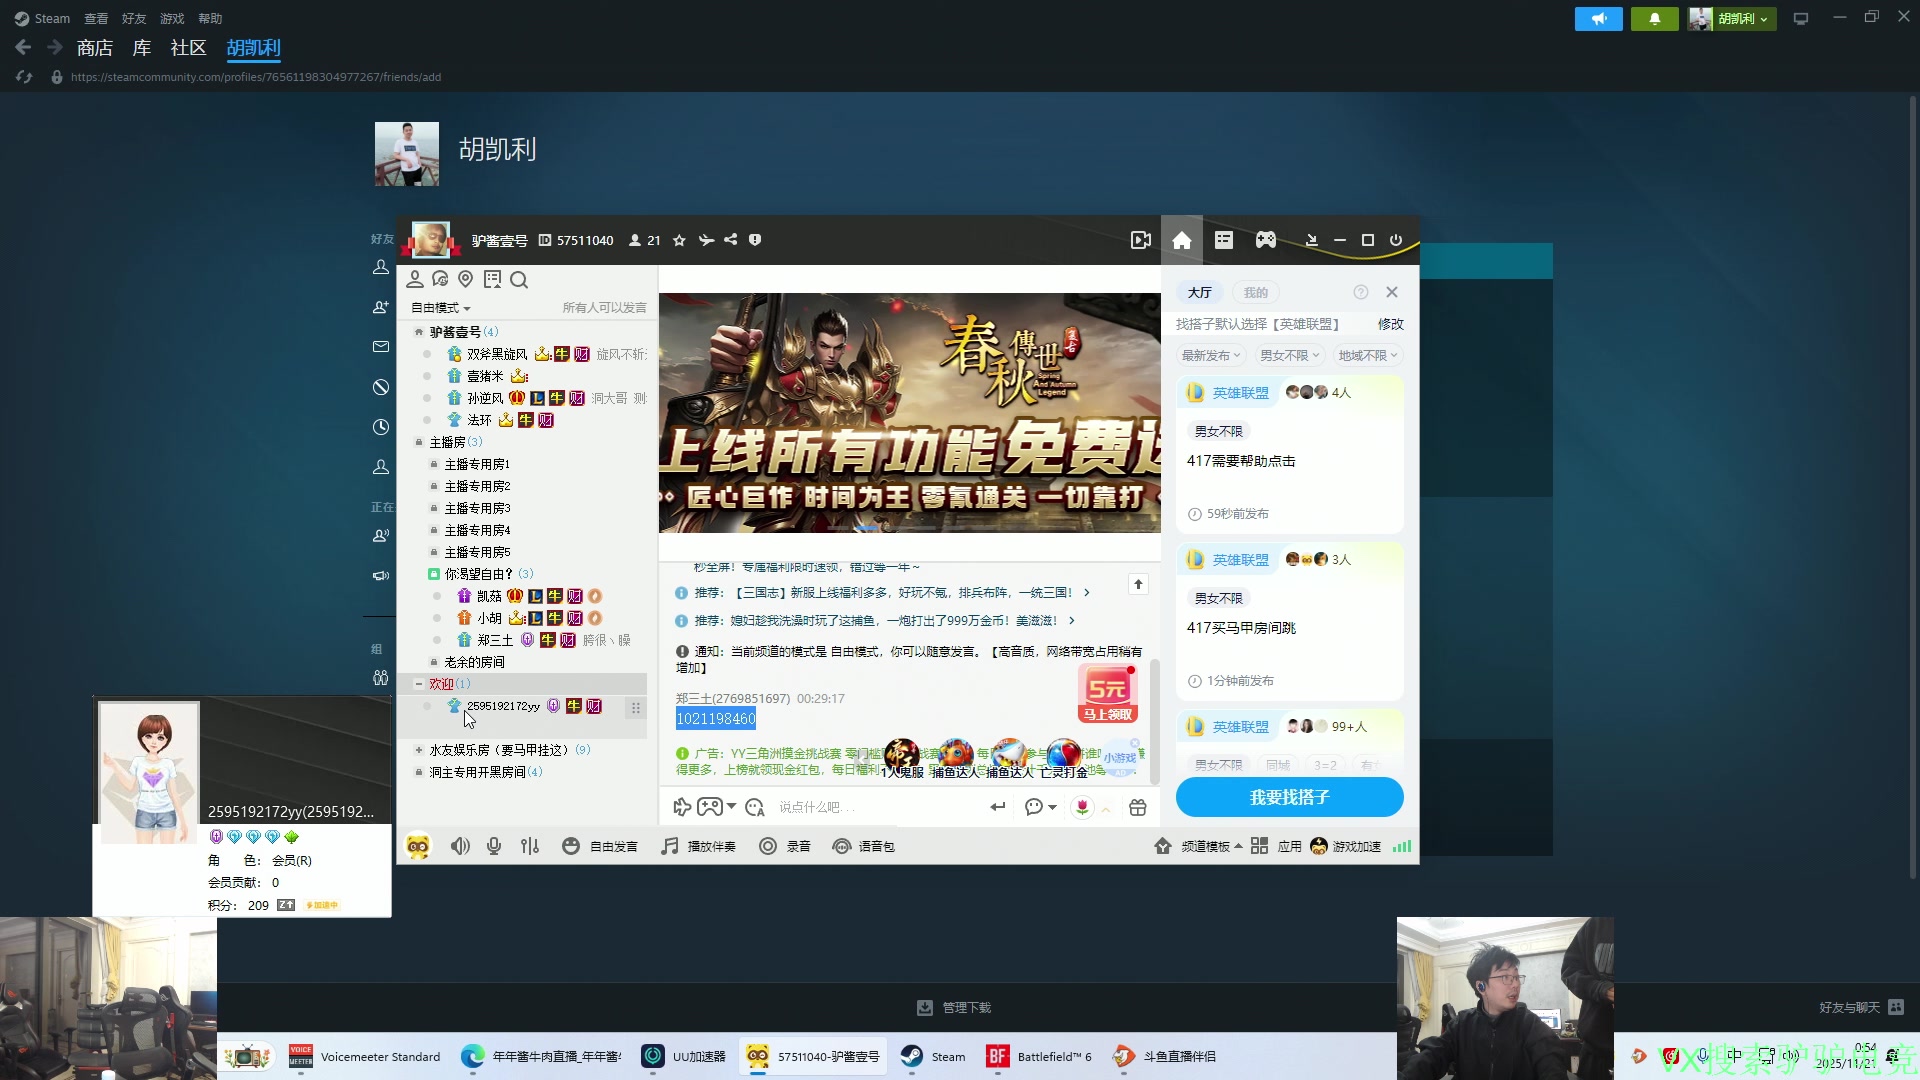Open the 男女不限 filter dropdown
Screen dimensions: 1920x1080
[x=1289, y=356]
